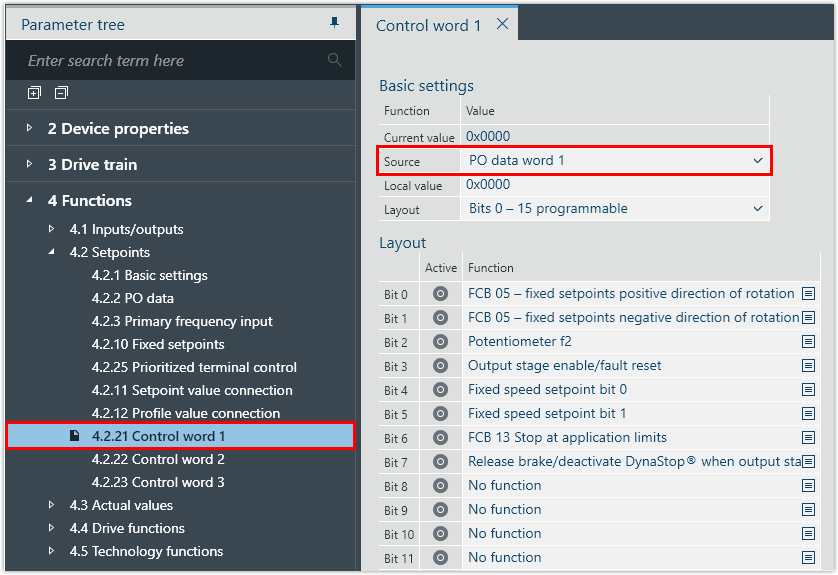Open the function list icon for Bit 2
This screenshot has height=575, width=838.
[809, 342]
